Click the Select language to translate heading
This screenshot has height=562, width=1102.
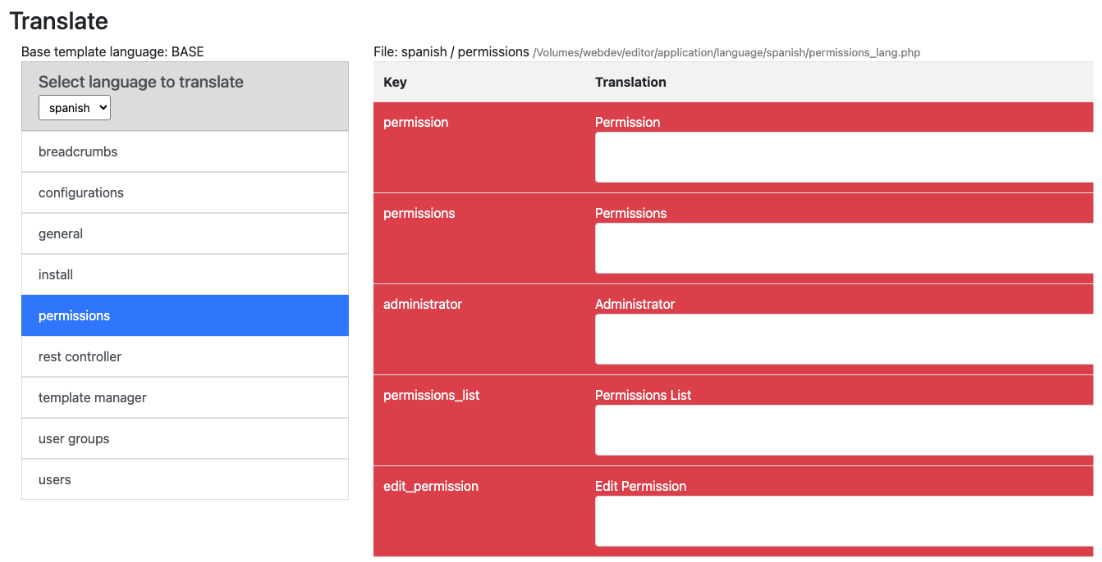point(141,82)
